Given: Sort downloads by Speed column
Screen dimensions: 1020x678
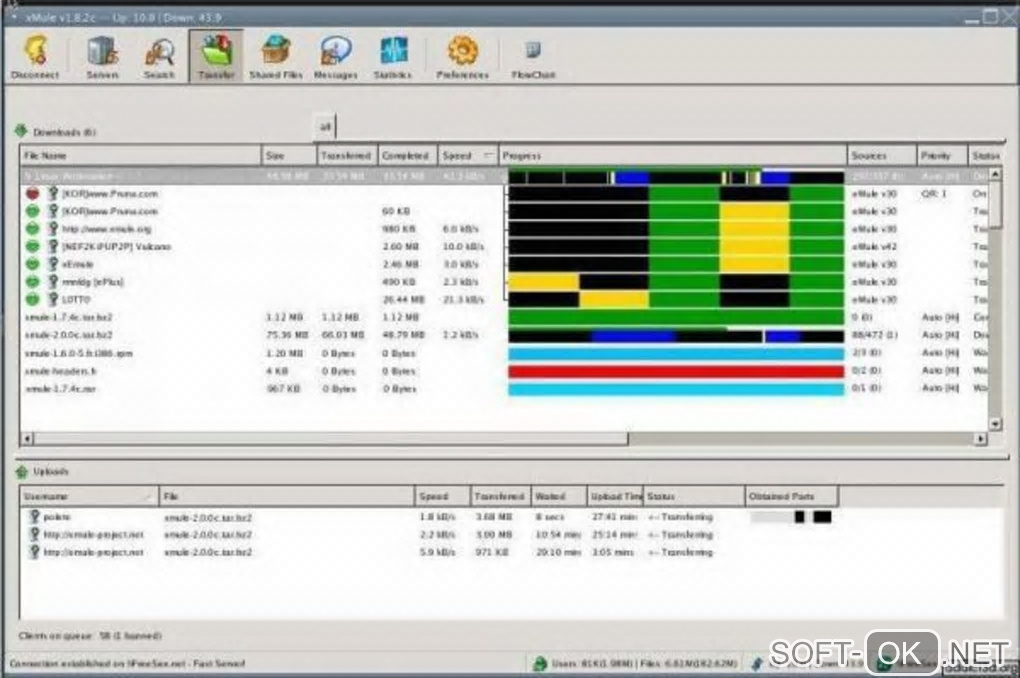Looking at the screenshot, I should pos(468,156).
